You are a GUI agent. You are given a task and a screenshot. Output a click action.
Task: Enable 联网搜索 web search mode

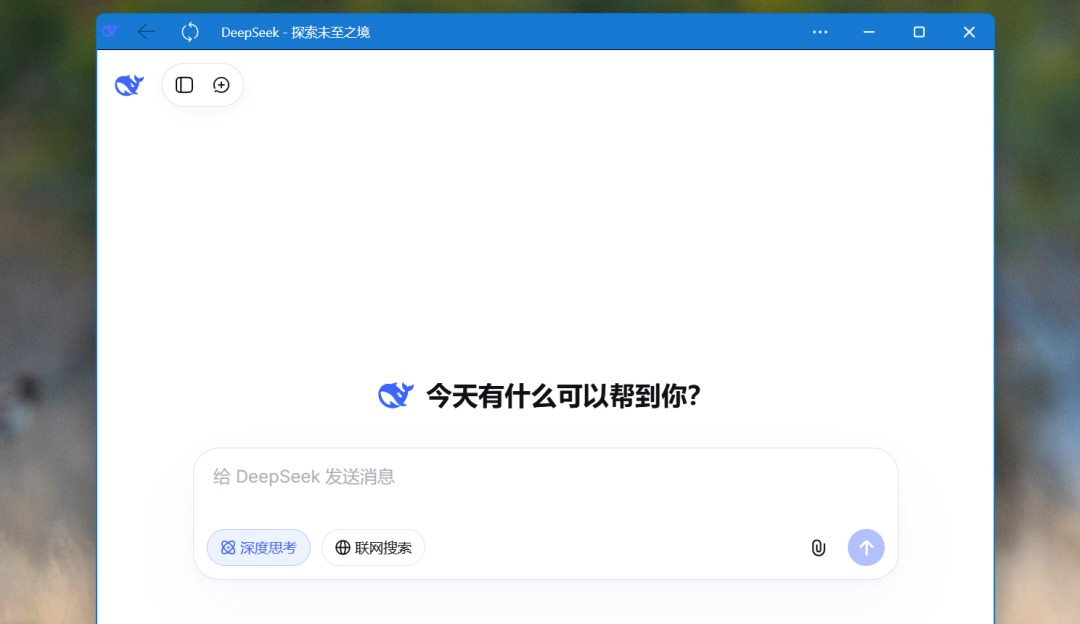[373, 547]
